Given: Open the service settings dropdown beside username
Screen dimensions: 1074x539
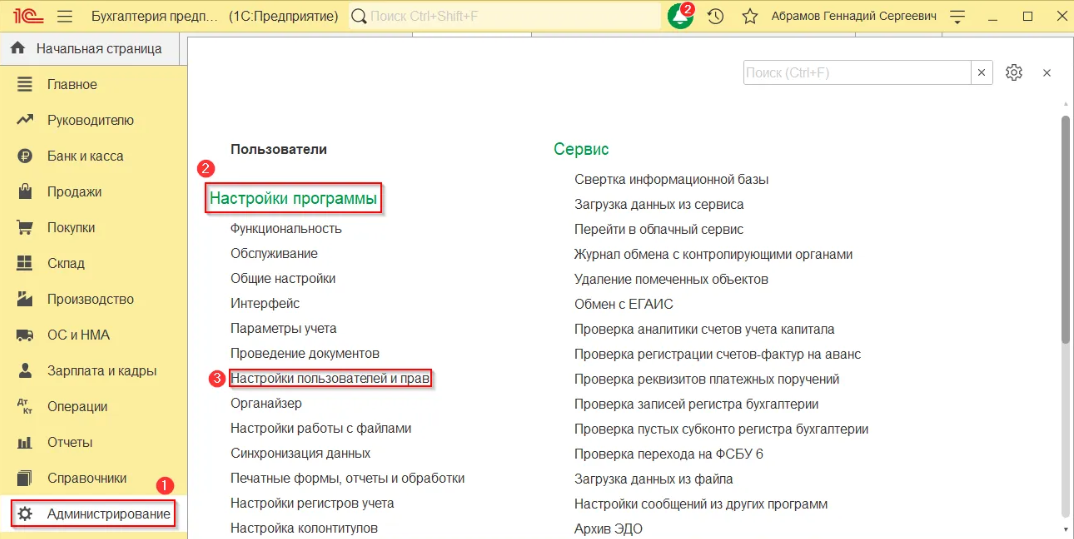Looking at the screenshot, I should pos(958,17).
